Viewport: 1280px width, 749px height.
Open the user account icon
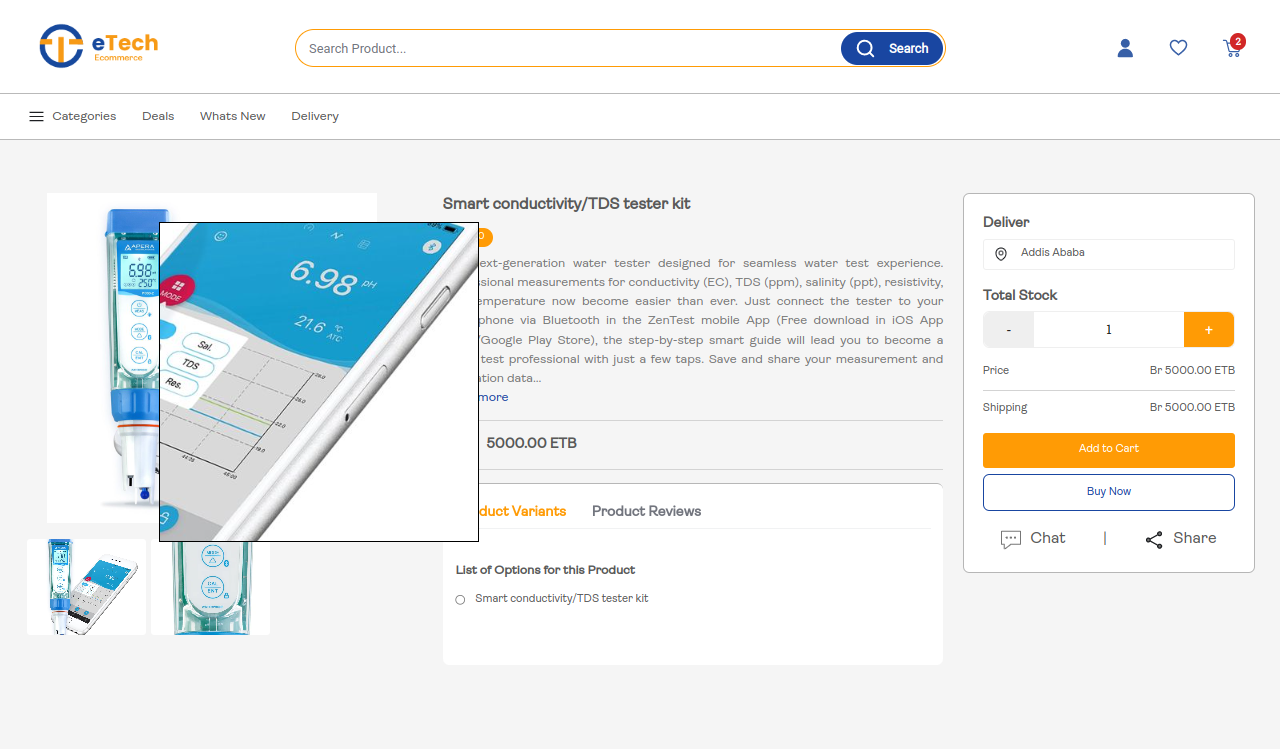coord(1125,48)
